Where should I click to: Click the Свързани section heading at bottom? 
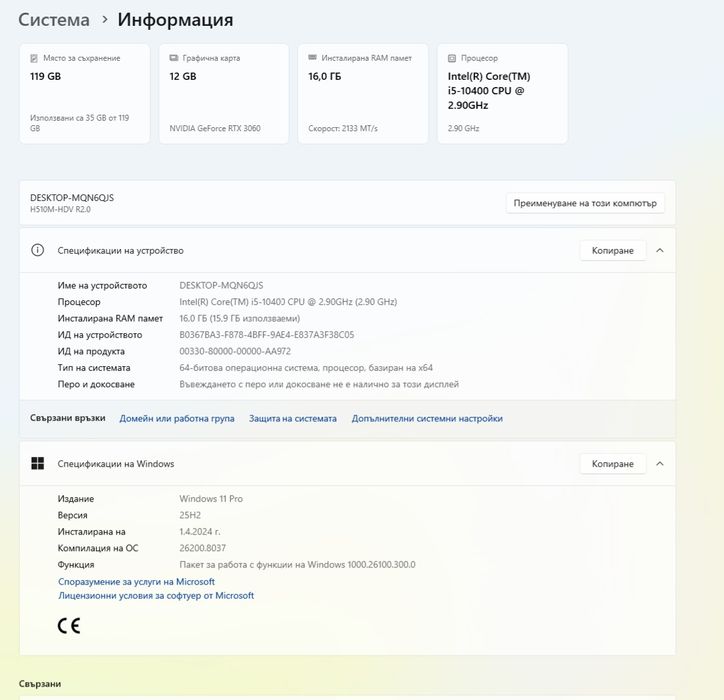[x=40, y=684]
